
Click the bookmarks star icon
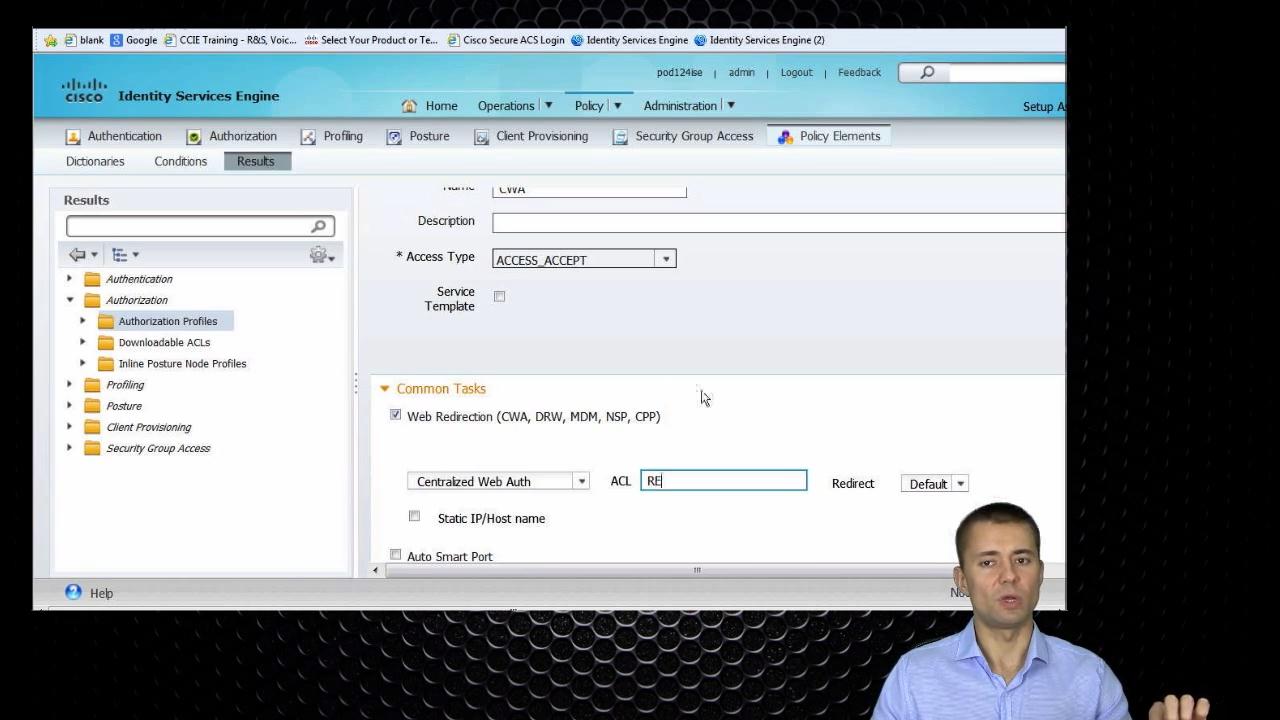[50, 40]
